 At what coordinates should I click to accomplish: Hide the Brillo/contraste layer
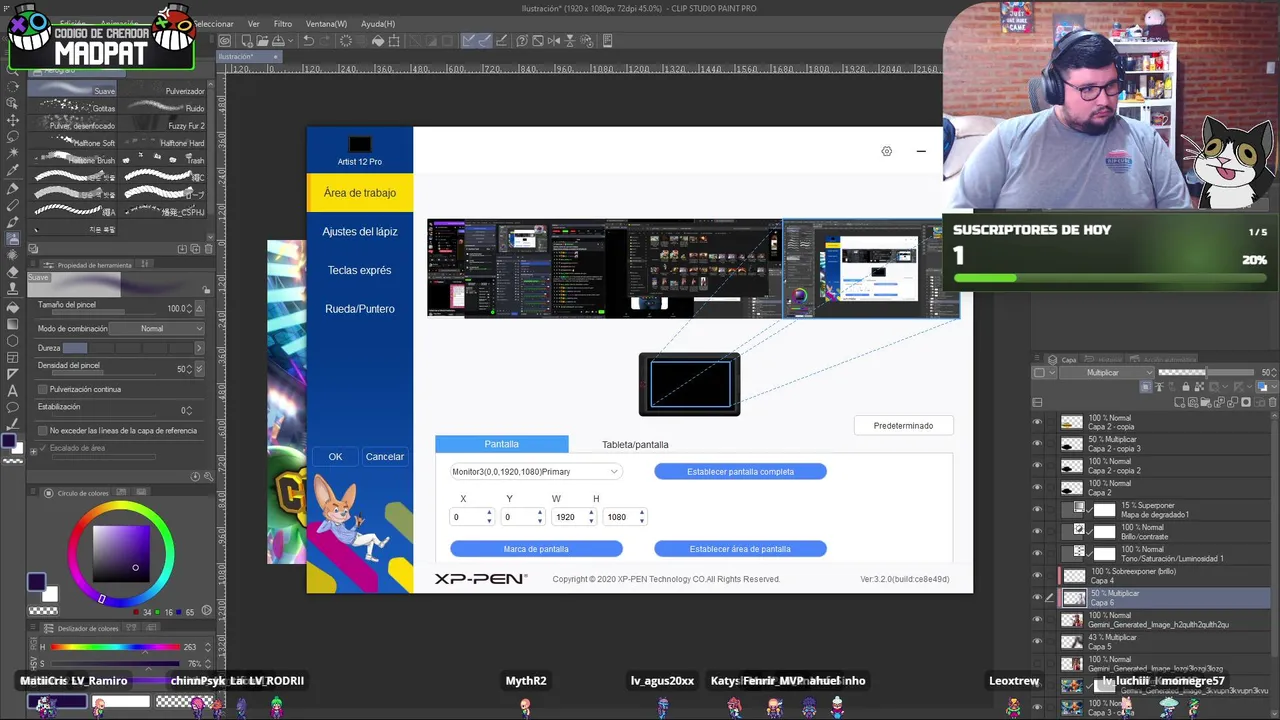coord(1037,532)
